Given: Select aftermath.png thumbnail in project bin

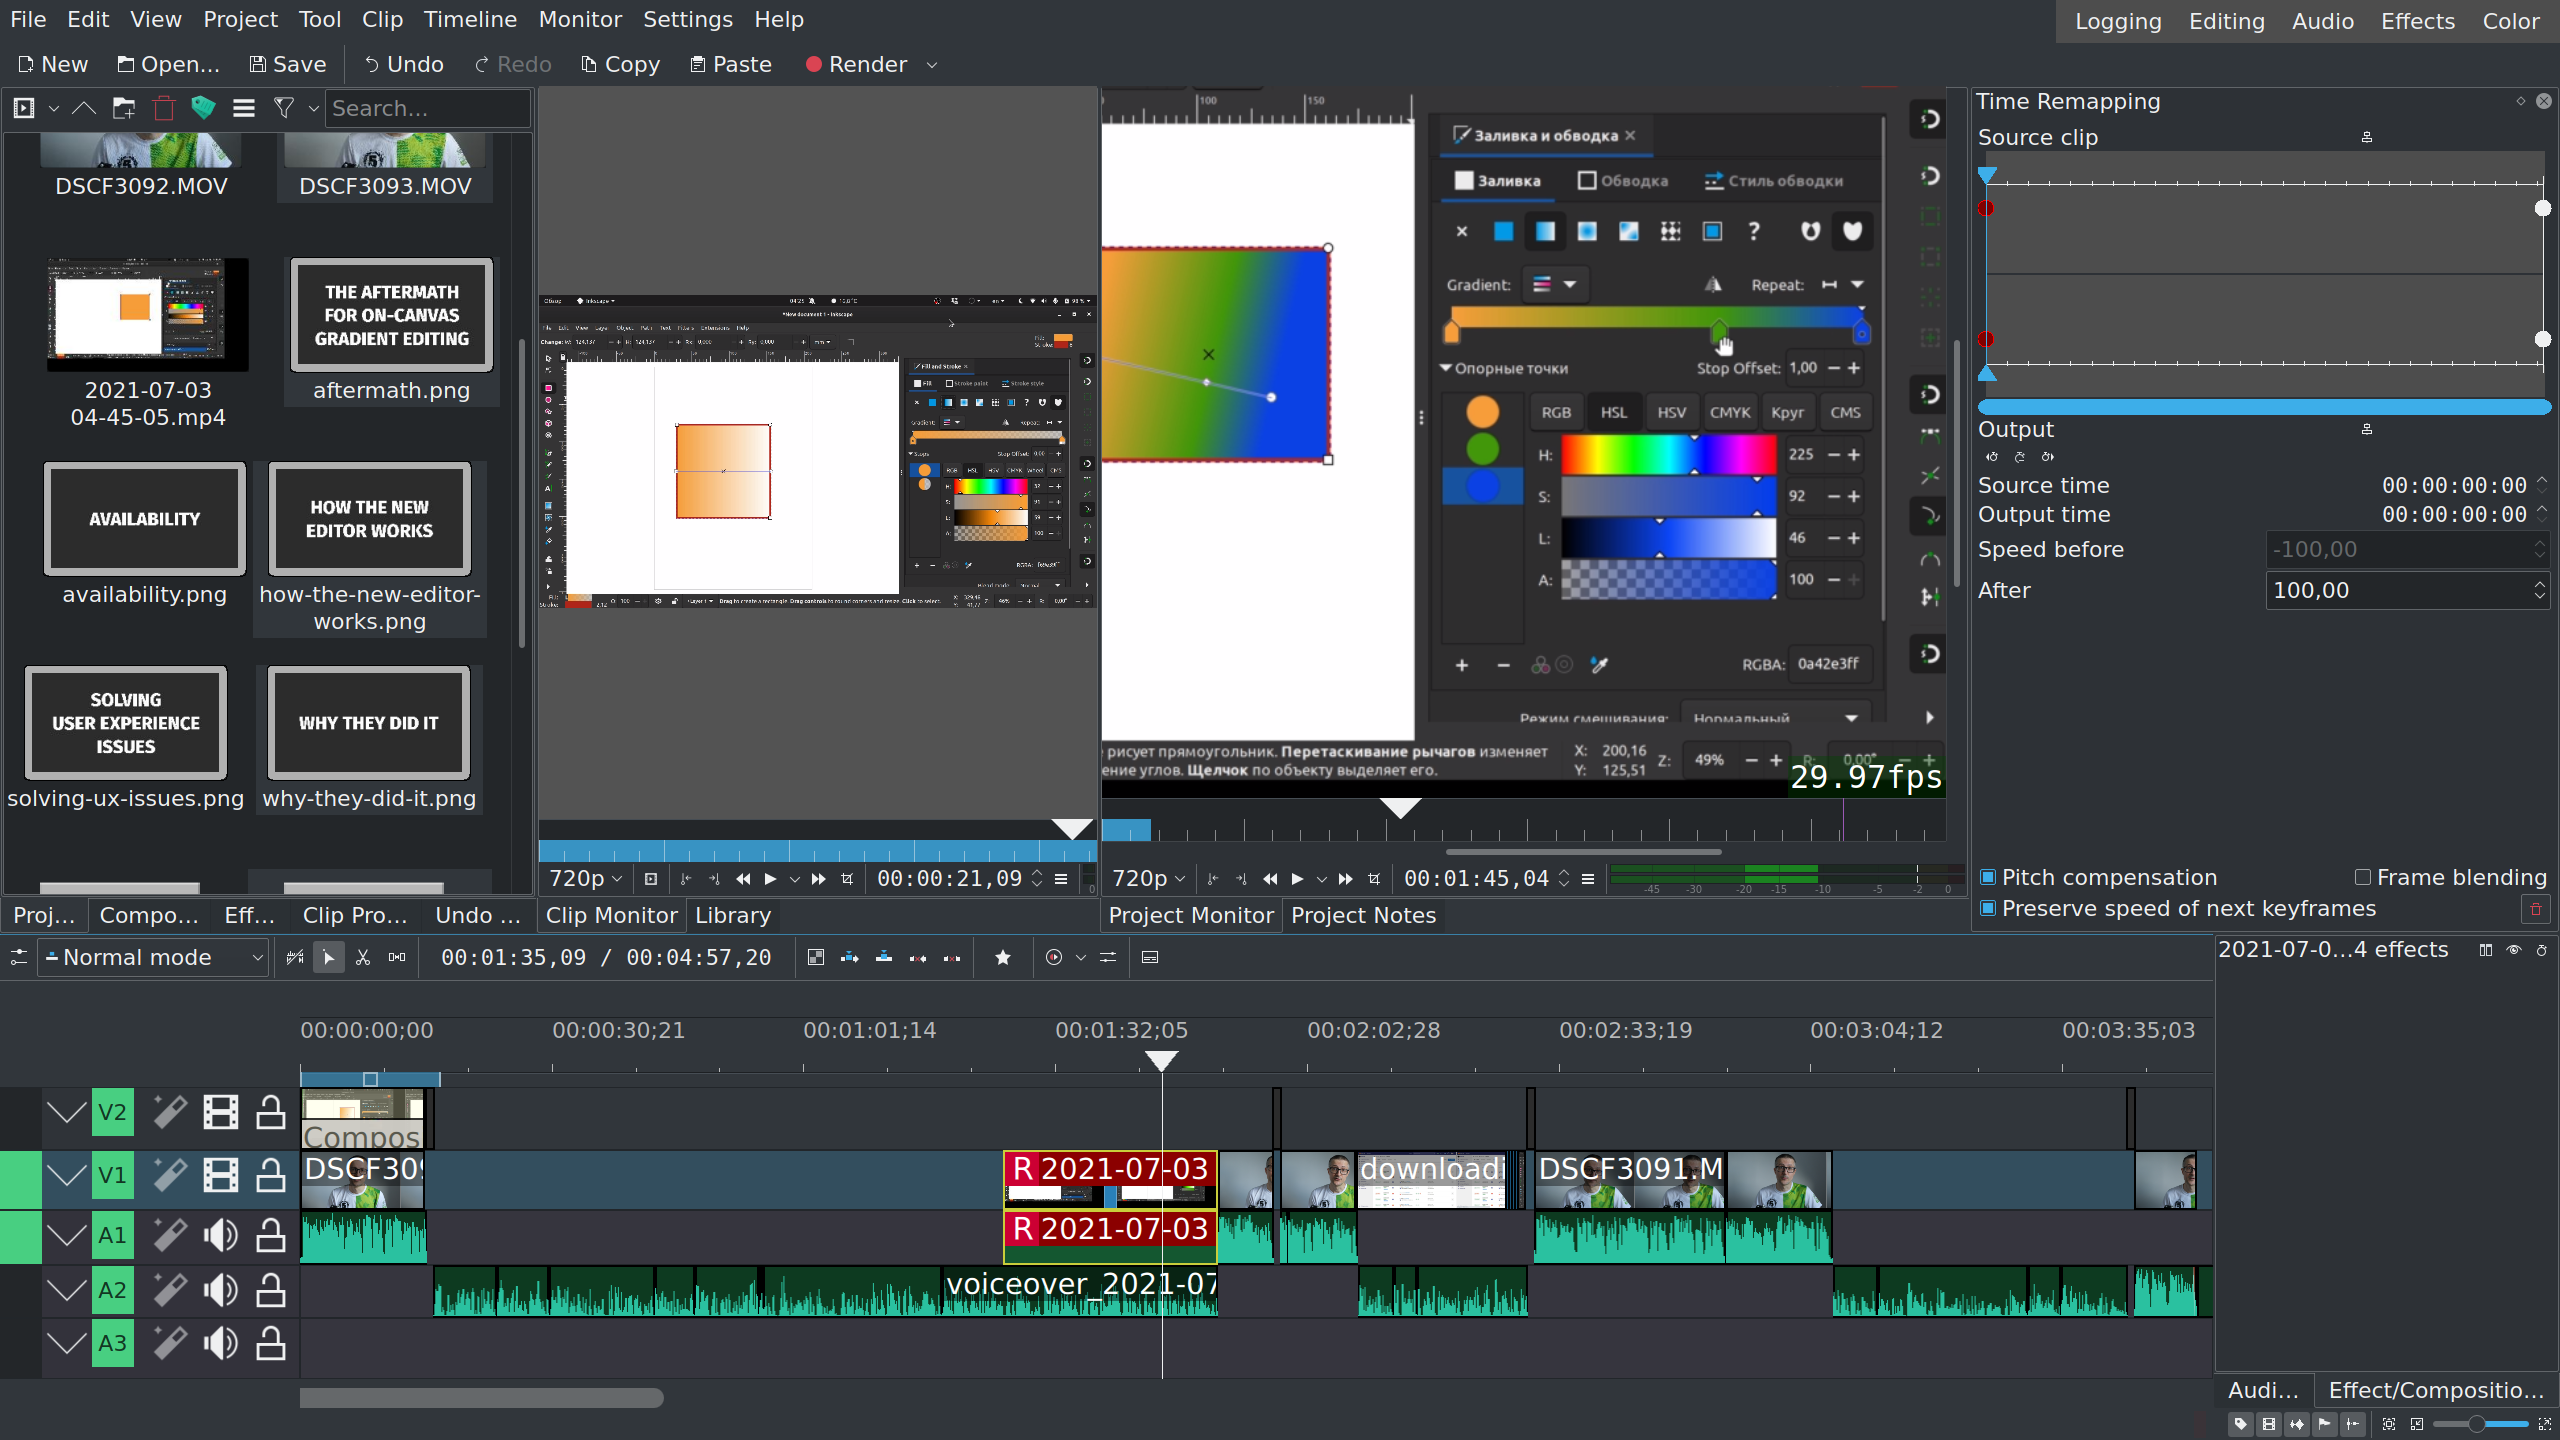Looking at the screenshot, I should 391,315.
